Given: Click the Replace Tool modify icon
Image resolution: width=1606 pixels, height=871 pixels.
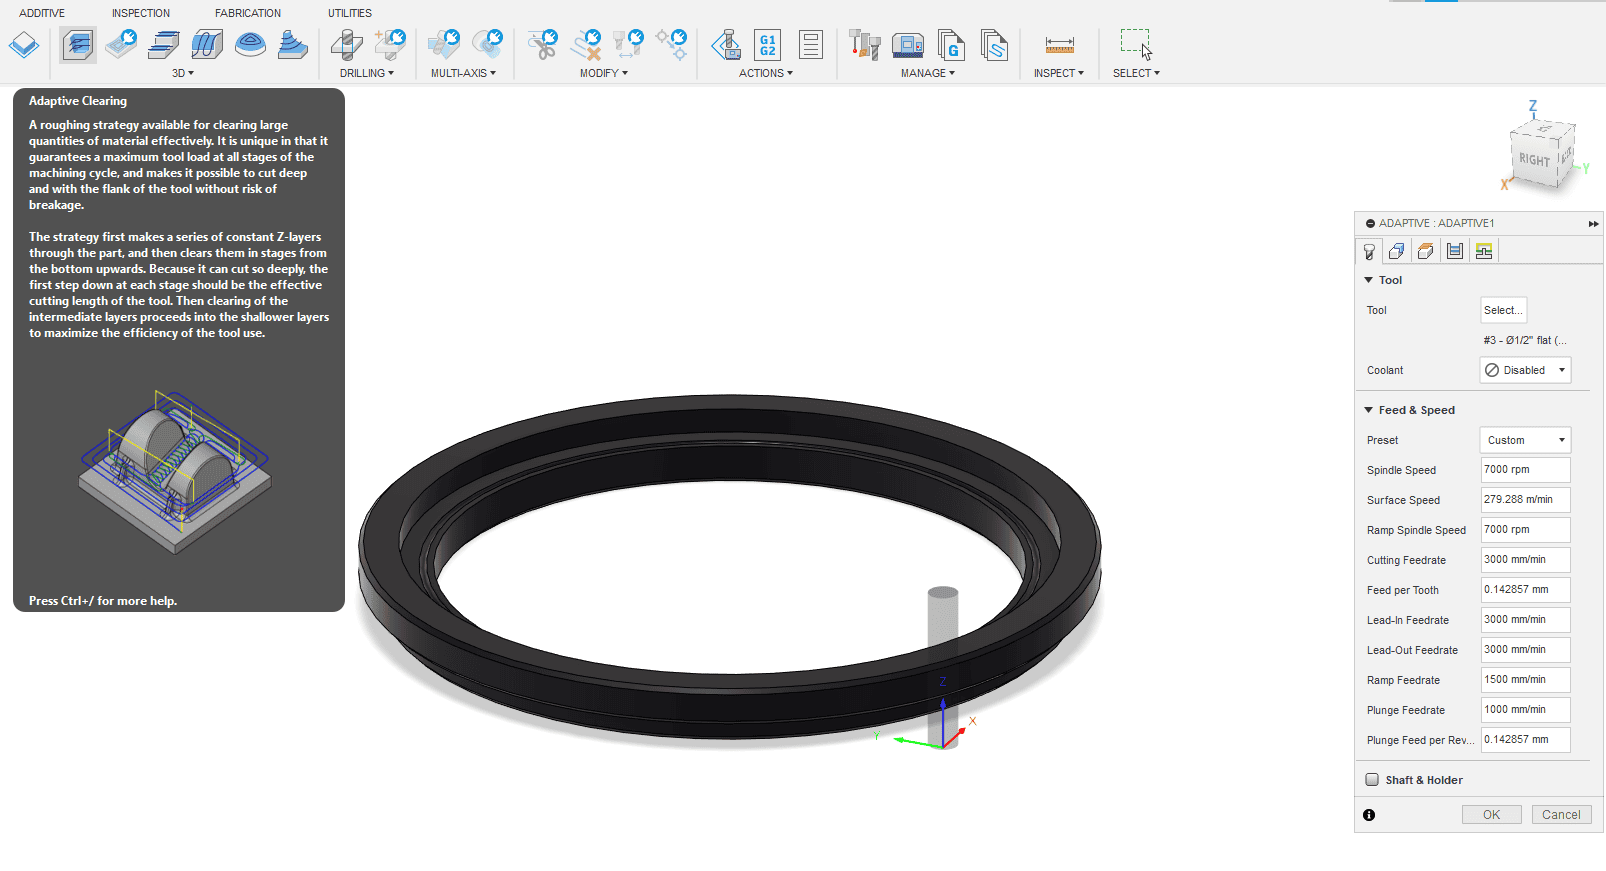Looking at the screenshot, I should tap(628, 45).
